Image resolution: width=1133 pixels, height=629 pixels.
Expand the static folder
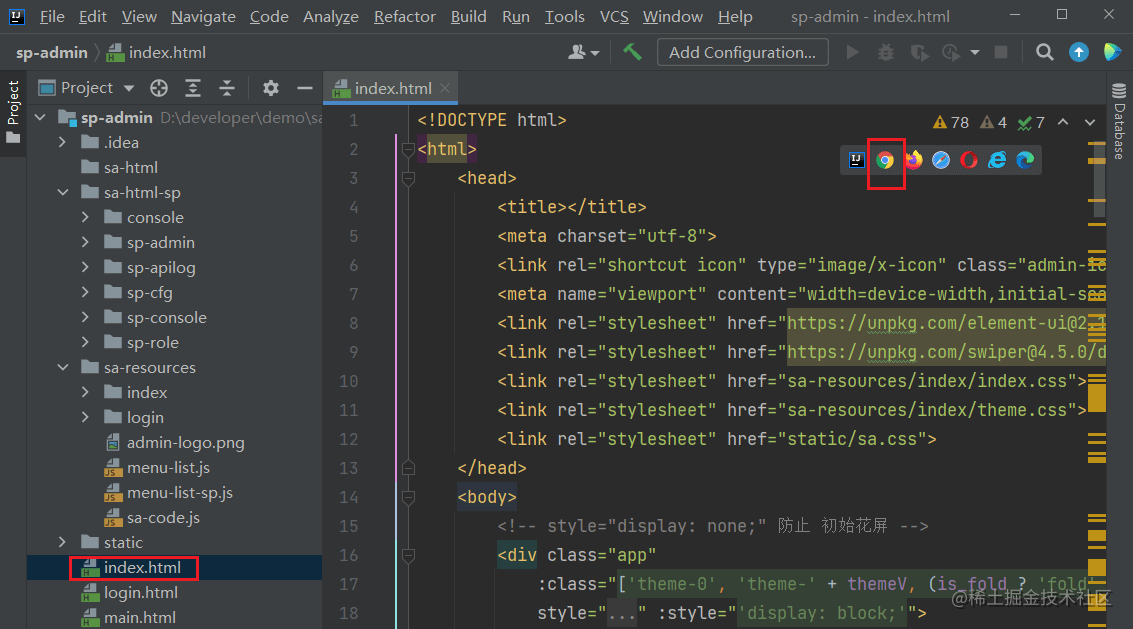pos(63,542)
